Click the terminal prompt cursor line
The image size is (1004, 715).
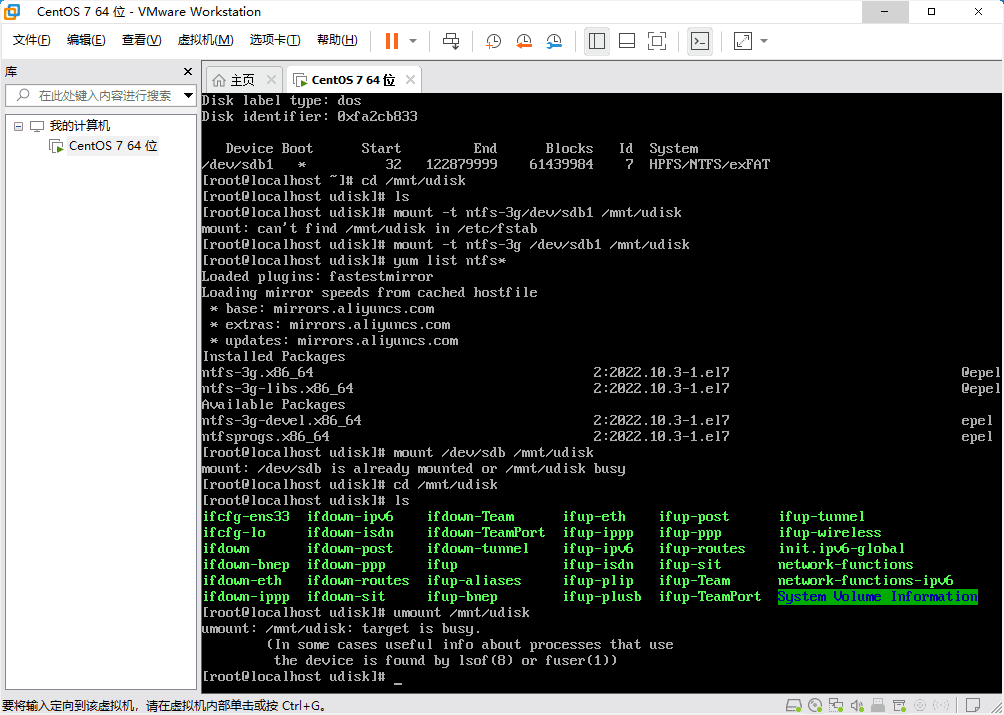point(302,677)
